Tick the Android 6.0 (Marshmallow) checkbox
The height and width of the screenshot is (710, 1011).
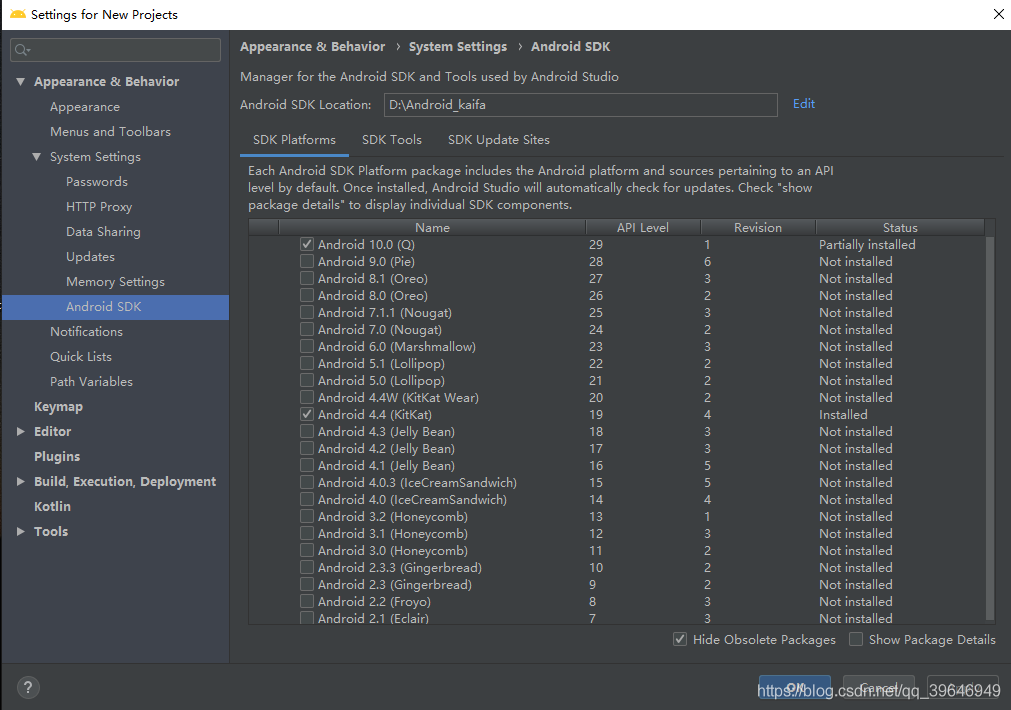[307, 346]
